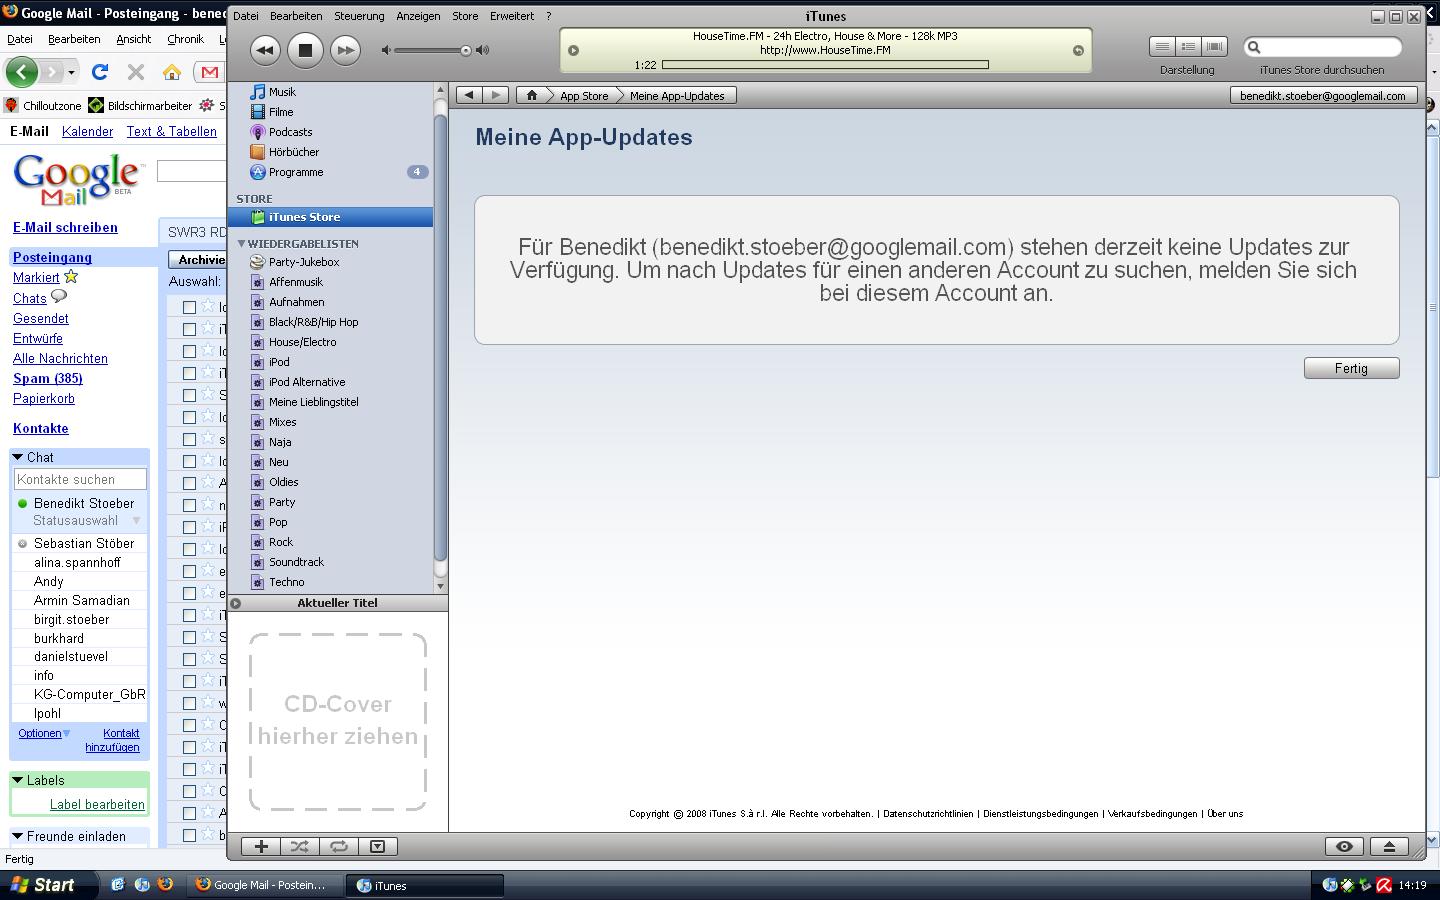Open the Hörbücher library
The height and width of the screenshot is (900, 1440).
pos(294,152)
